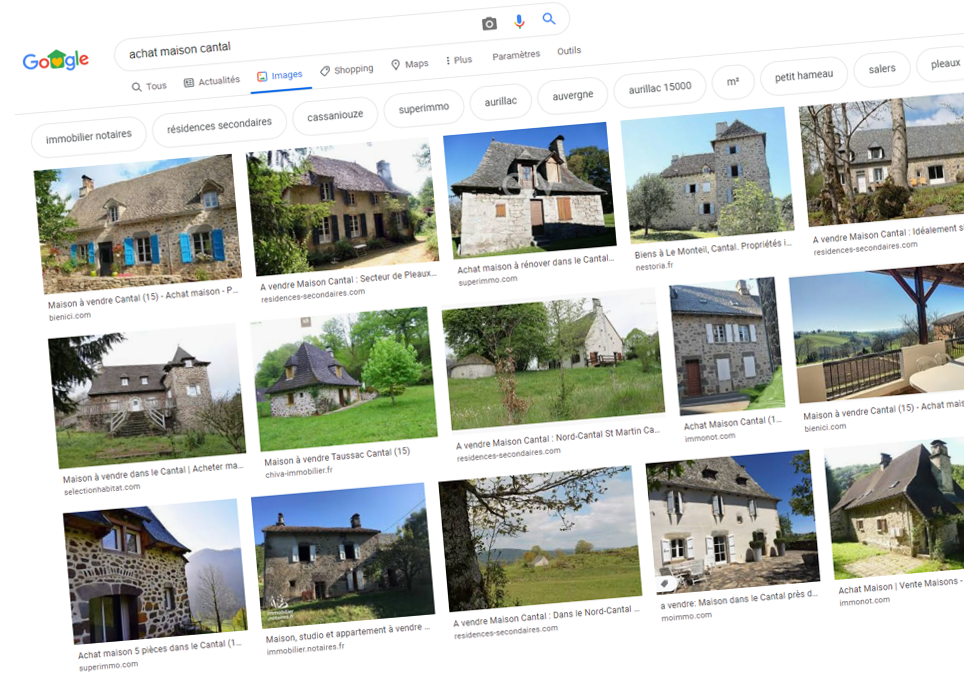This screenshot has width=964, height=685.
Task: Start voice search with microphone icon
Action: pyautogui.click(x=519, y=22)
